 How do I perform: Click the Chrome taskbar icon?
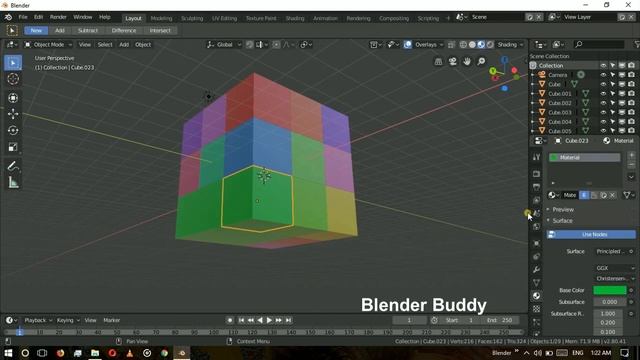coord(164,353)
